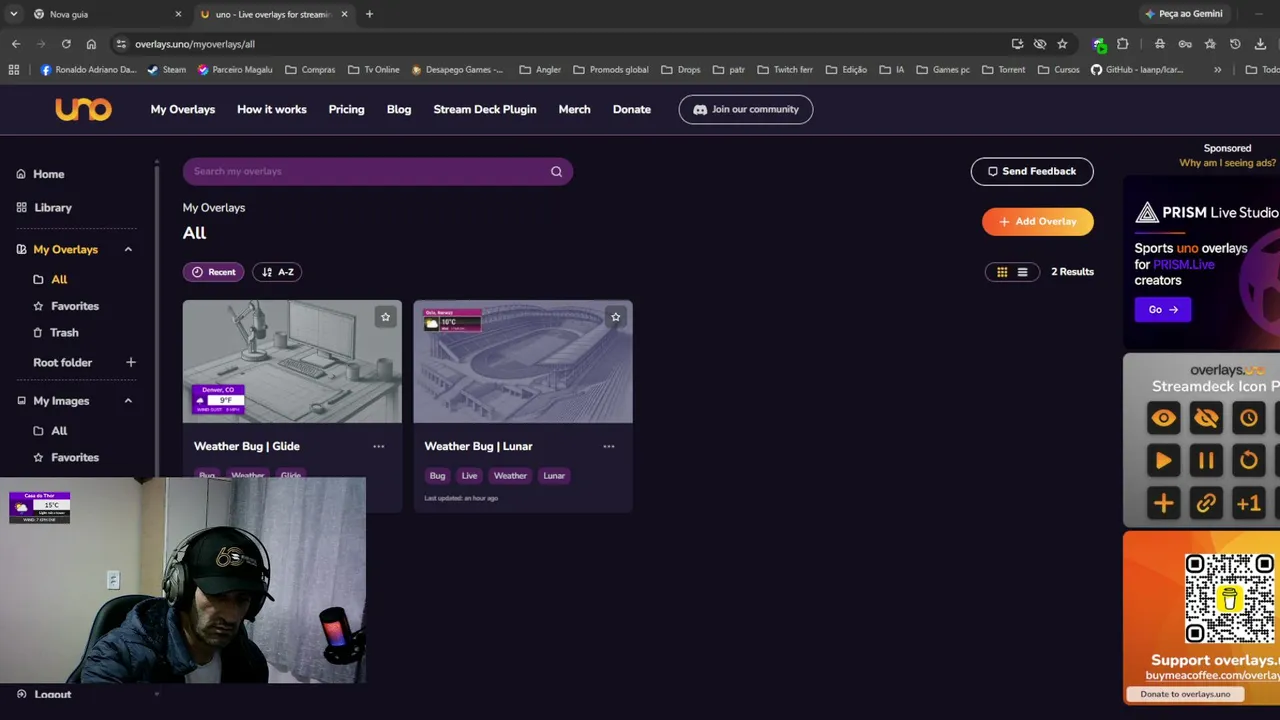Image resolution: width=1280 pixels, height=720 pixels.
Task: Open My Overlays in top navigation
Action: (x=183, y=109)
